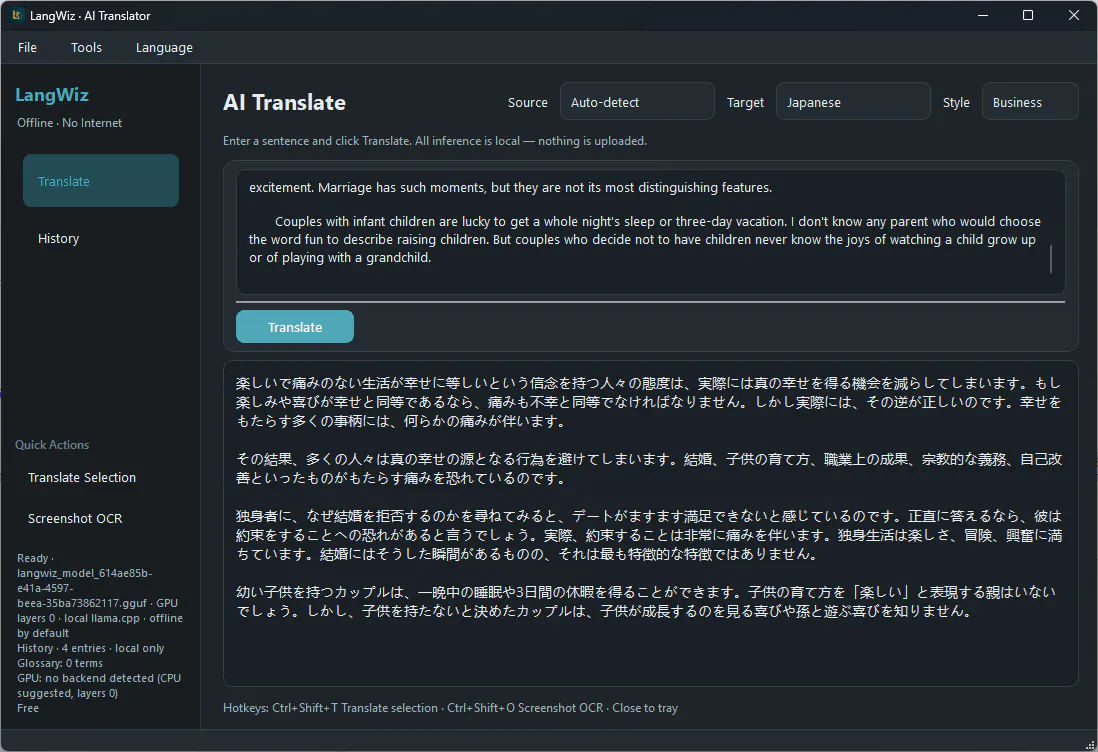Click the Hotkeys hint text at bottom
The width and height of the screenshot is (1098, 752).
450,708
